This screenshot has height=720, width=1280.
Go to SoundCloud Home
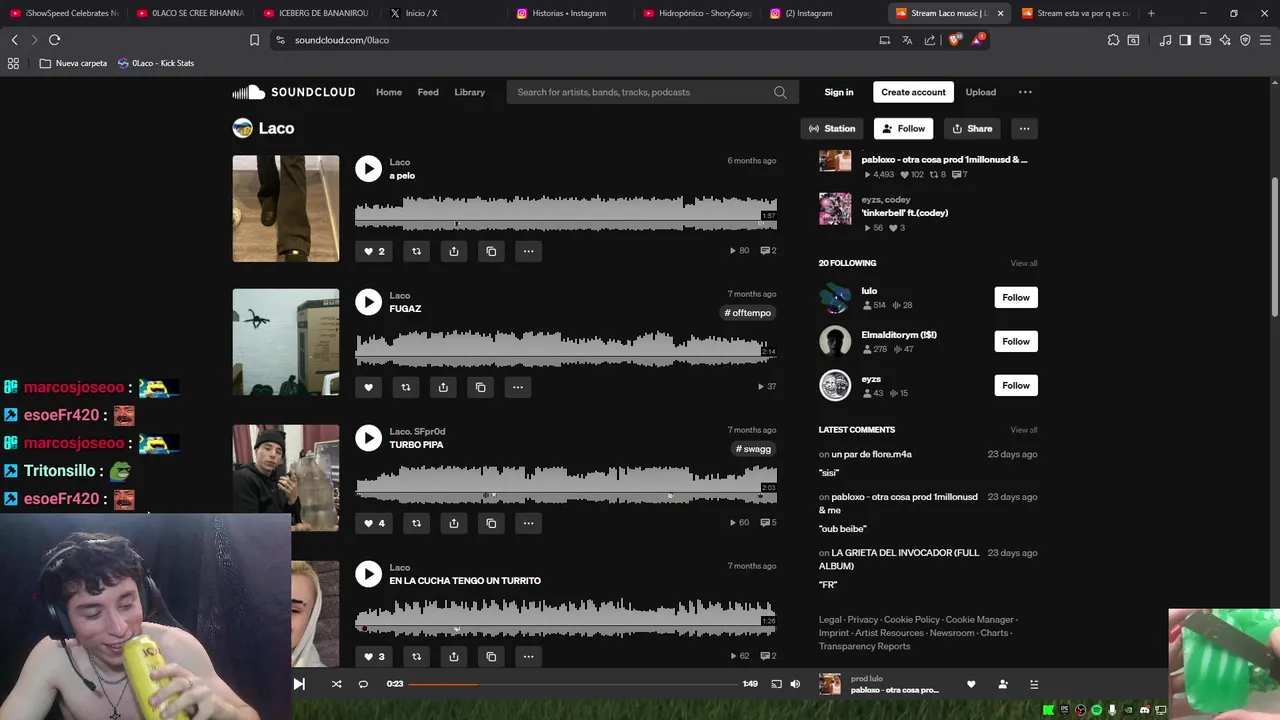[389, 92]
